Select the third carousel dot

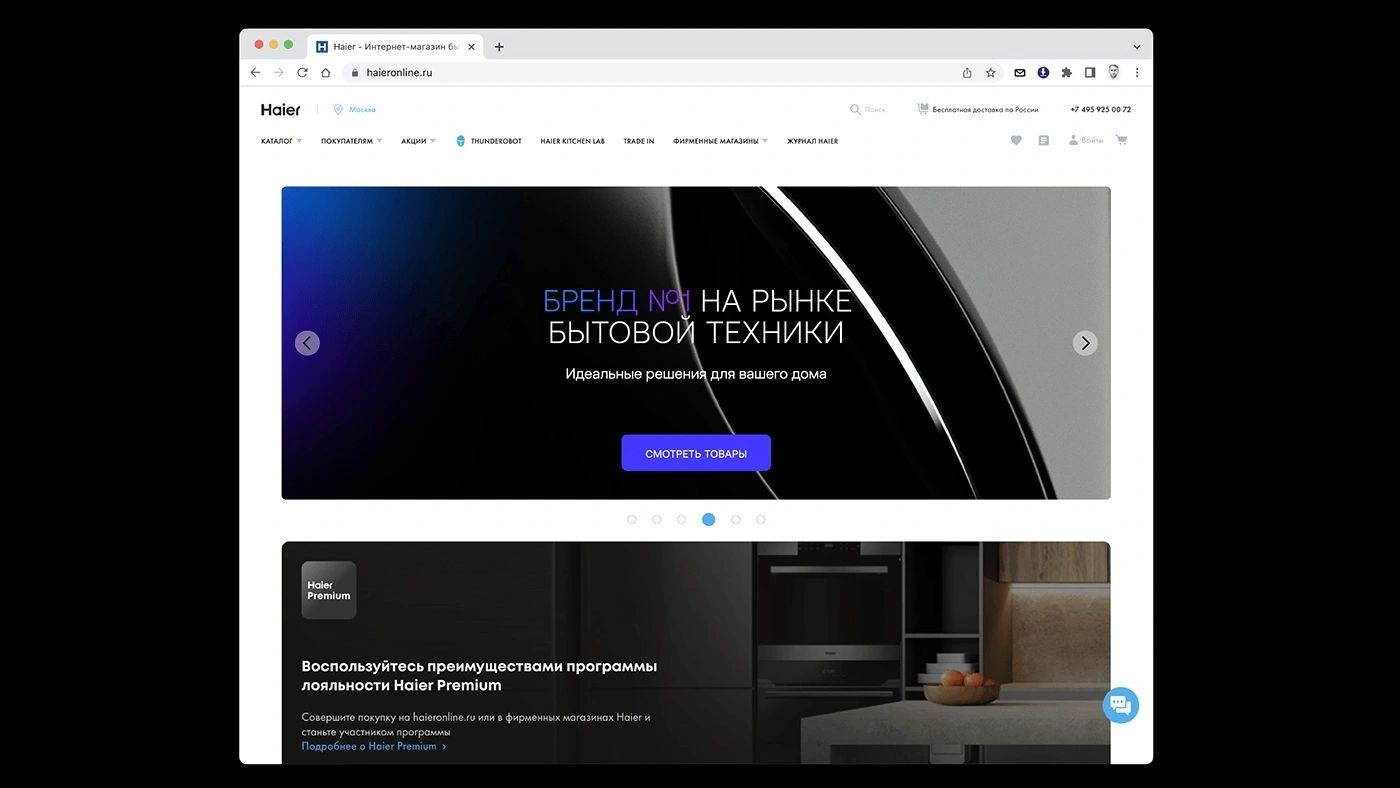(x=682, y=520)
